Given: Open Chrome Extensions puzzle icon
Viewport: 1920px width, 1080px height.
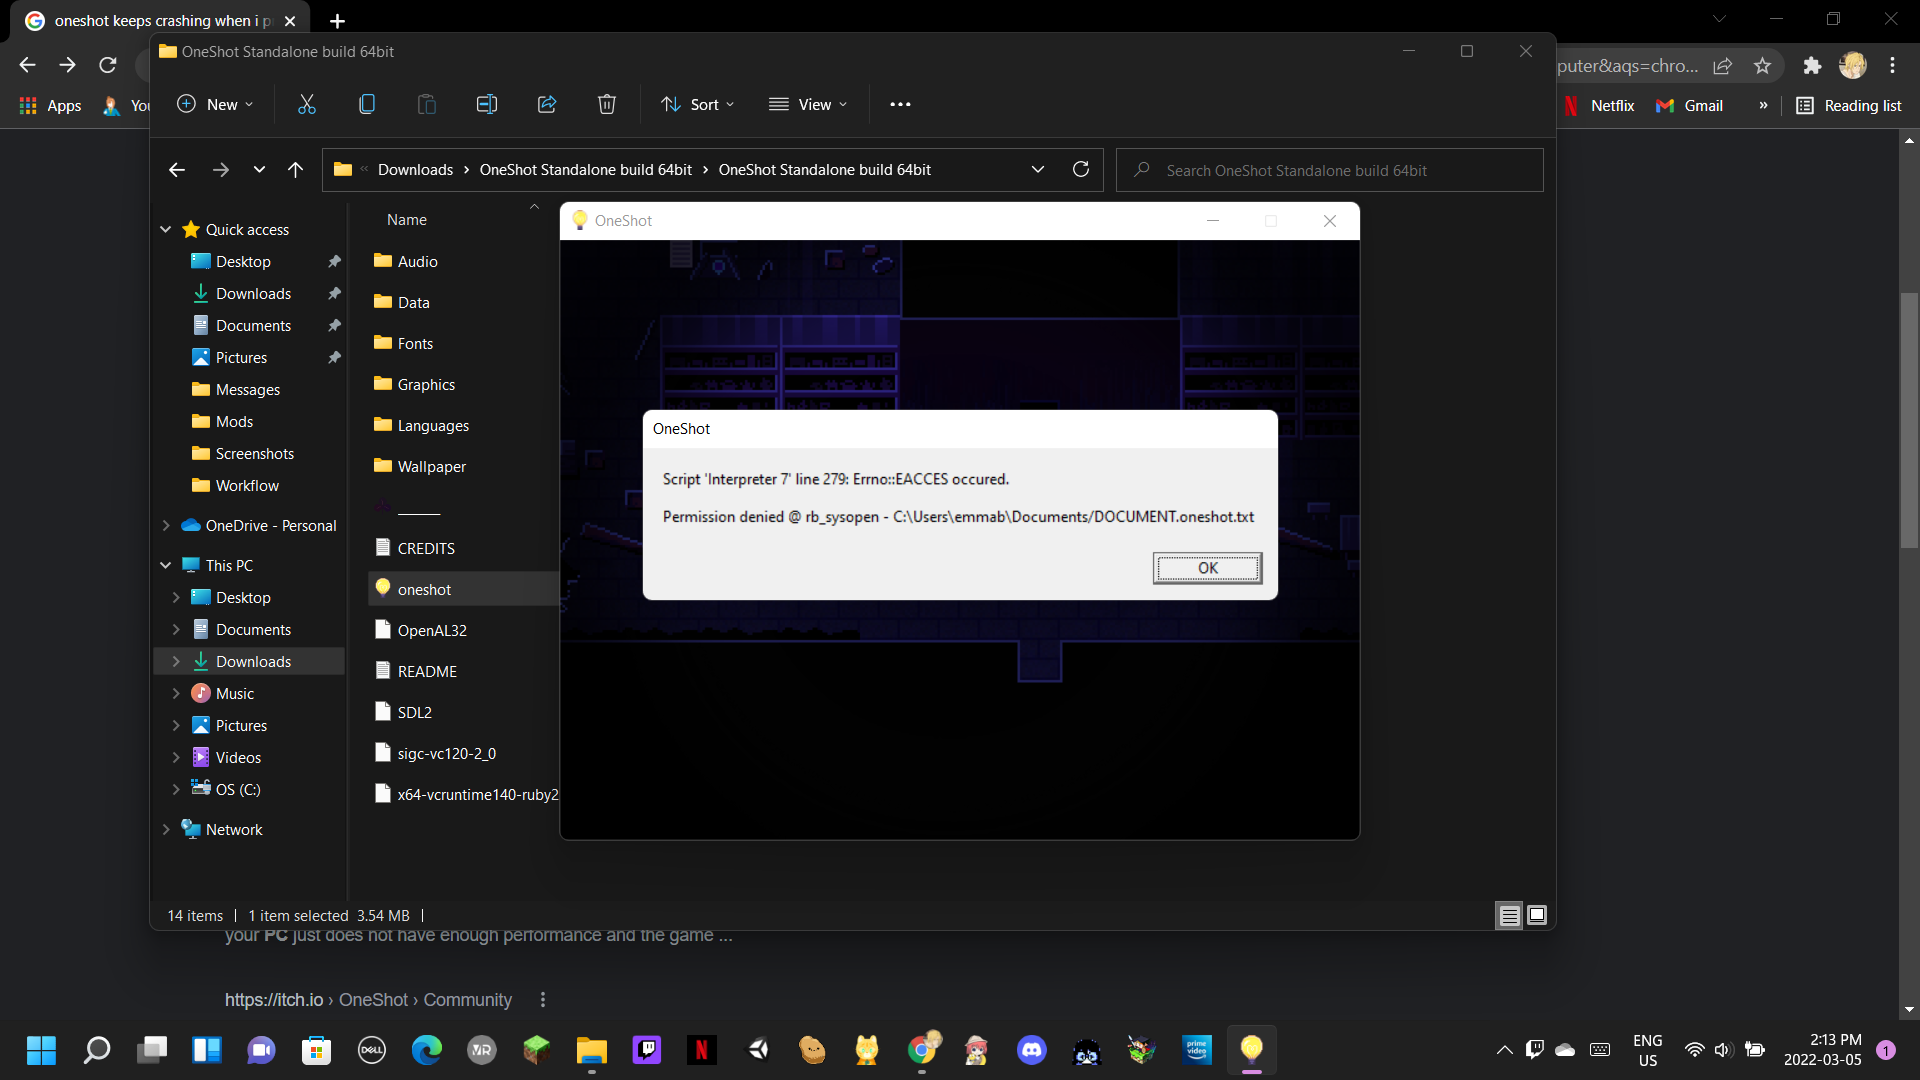Looking at the screenshot, I should click(1812, 66).
